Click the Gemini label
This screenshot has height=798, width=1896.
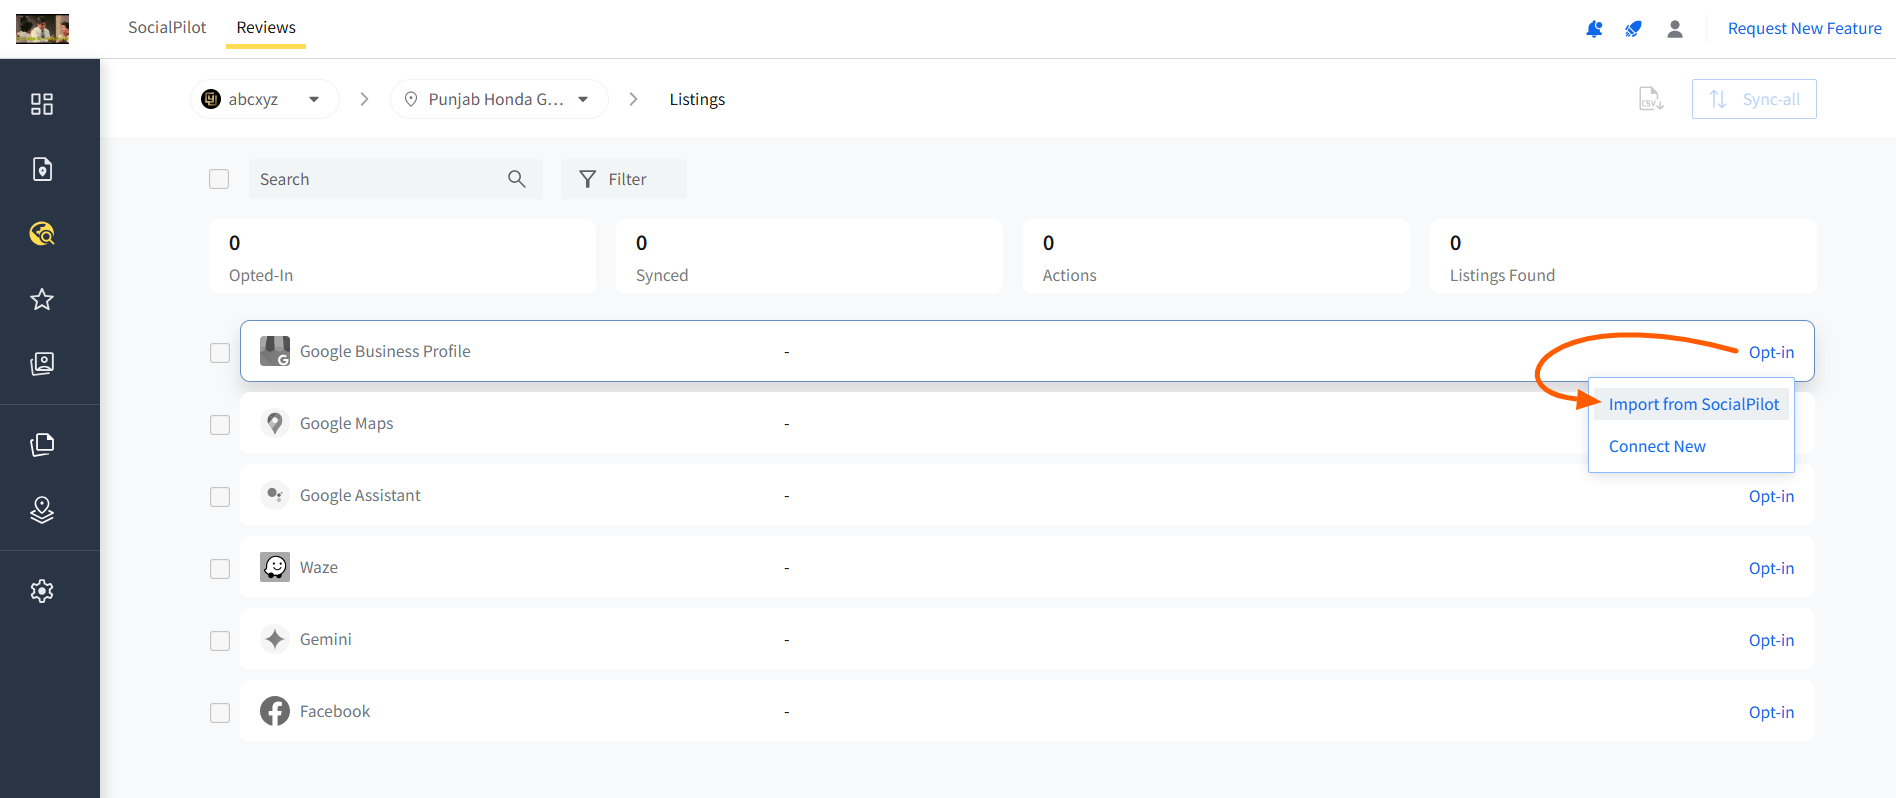(326, 639)
